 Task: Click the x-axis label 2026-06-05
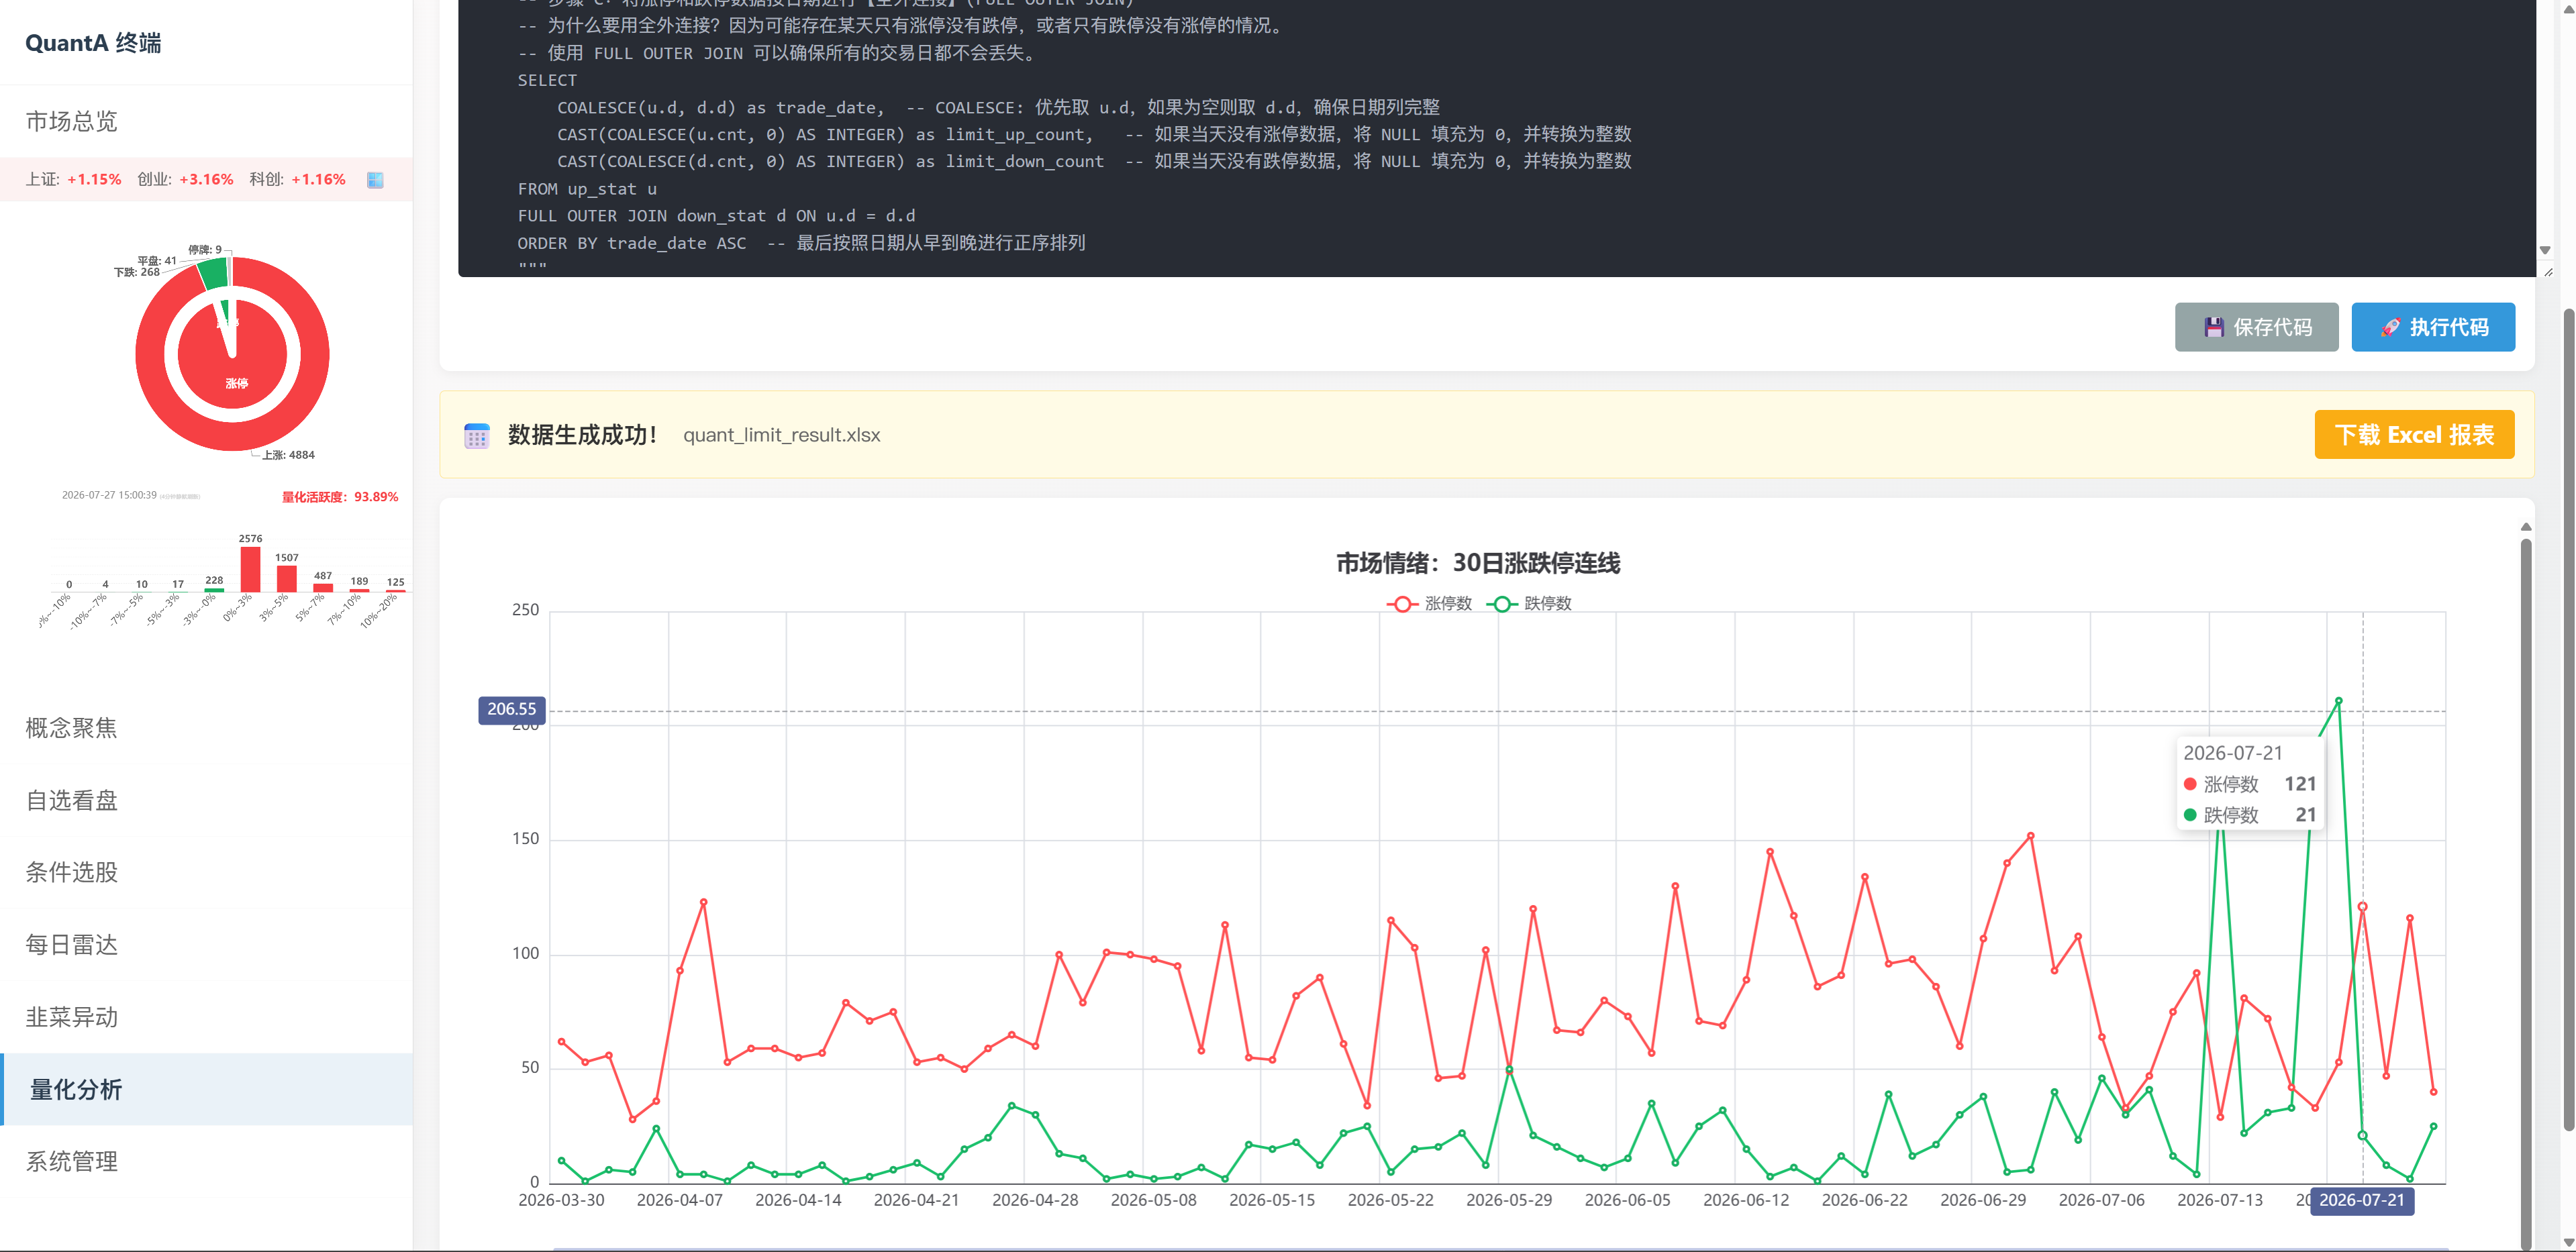pyautogui.click(x=1627, y=1200)
